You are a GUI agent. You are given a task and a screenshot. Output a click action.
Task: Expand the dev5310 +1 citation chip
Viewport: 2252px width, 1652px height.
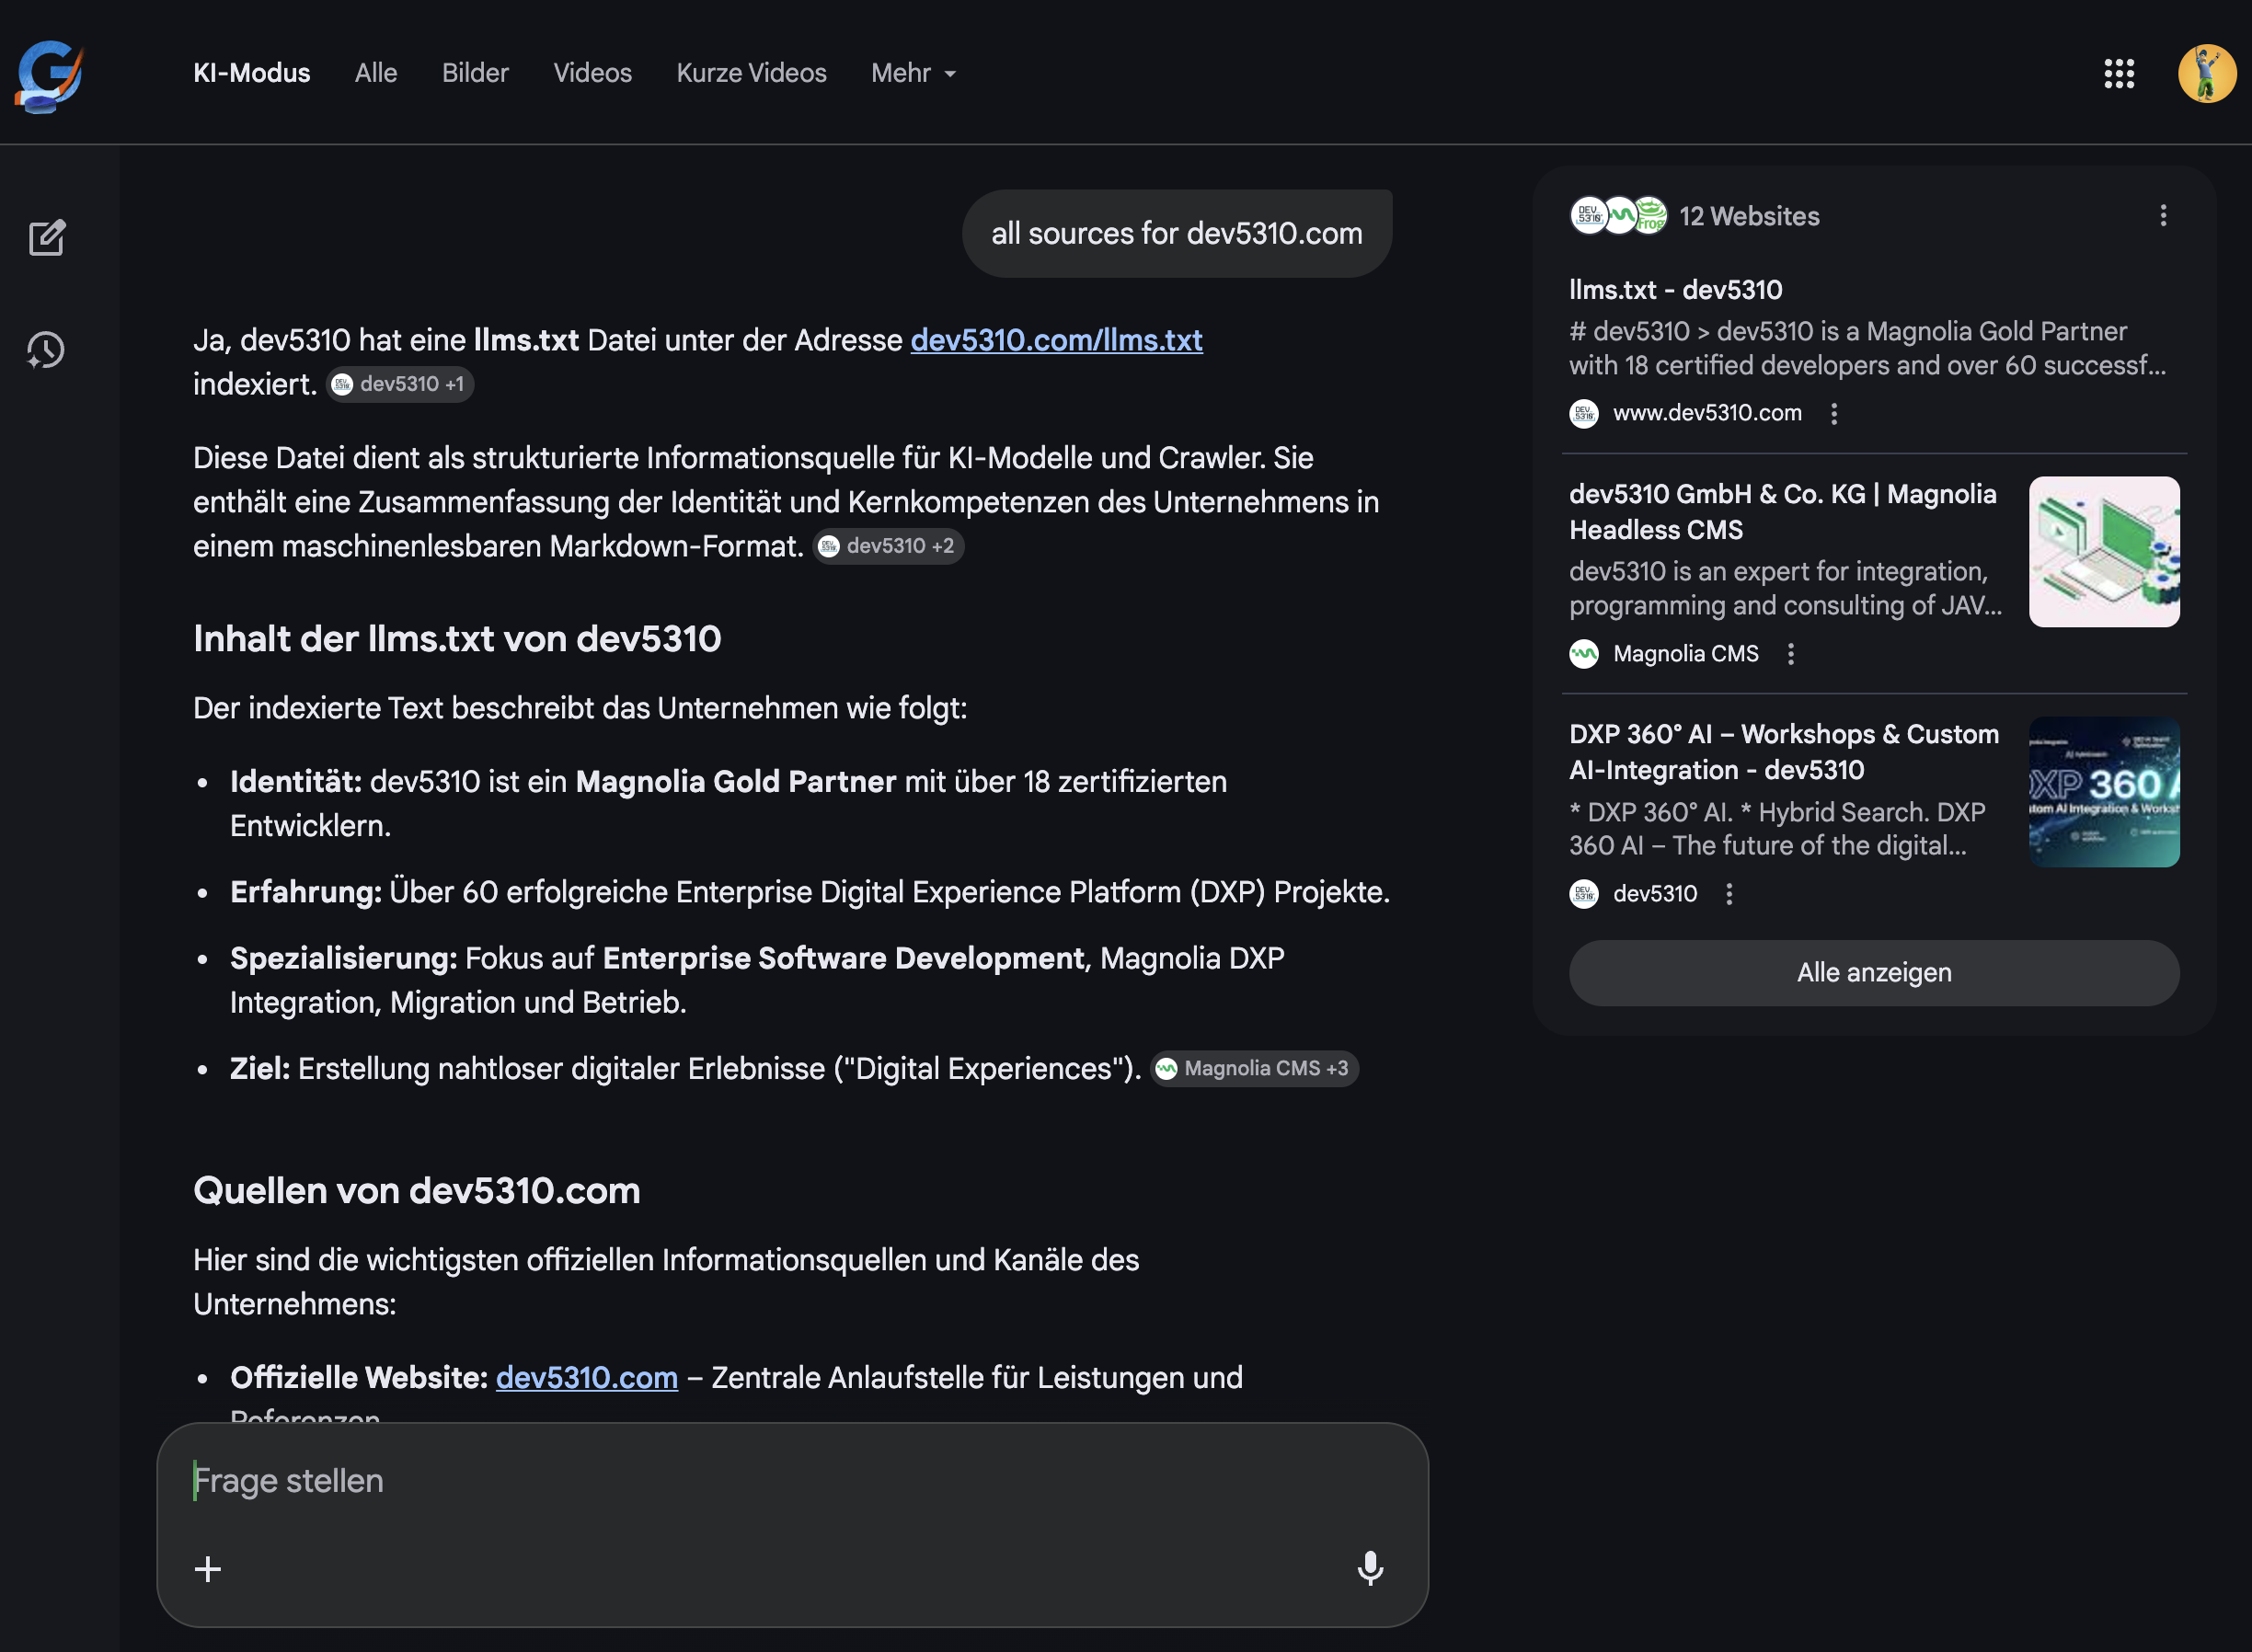coord(400,384)
